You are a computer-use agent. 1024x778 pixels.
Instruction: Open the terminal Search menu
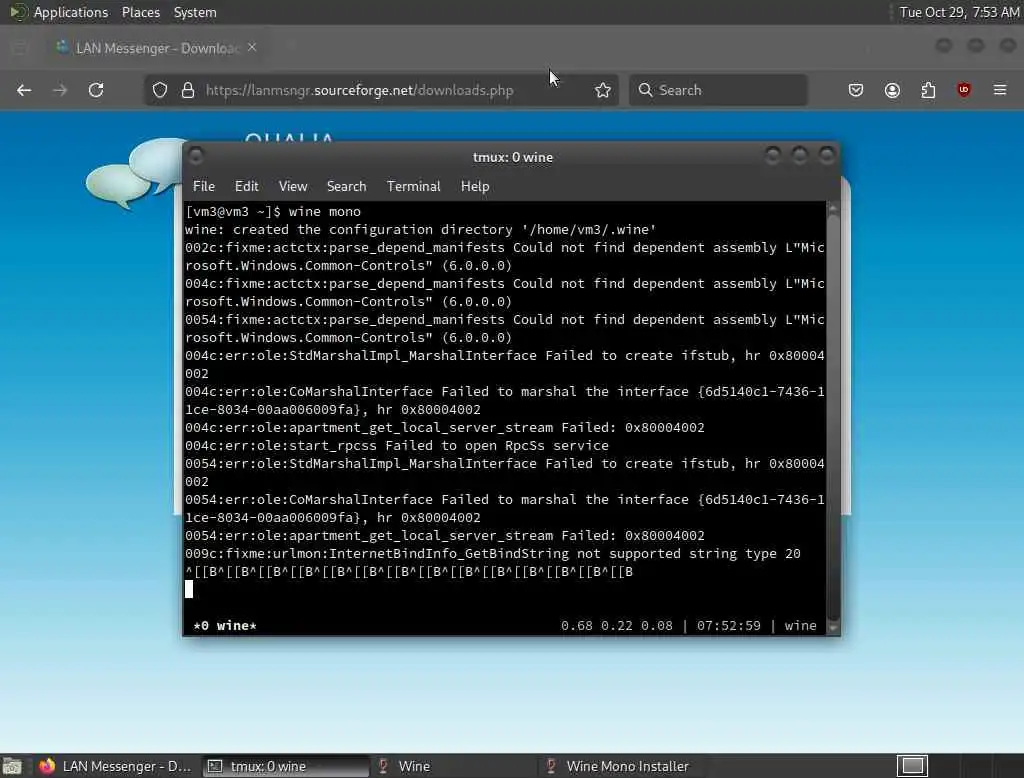[346, 186]
